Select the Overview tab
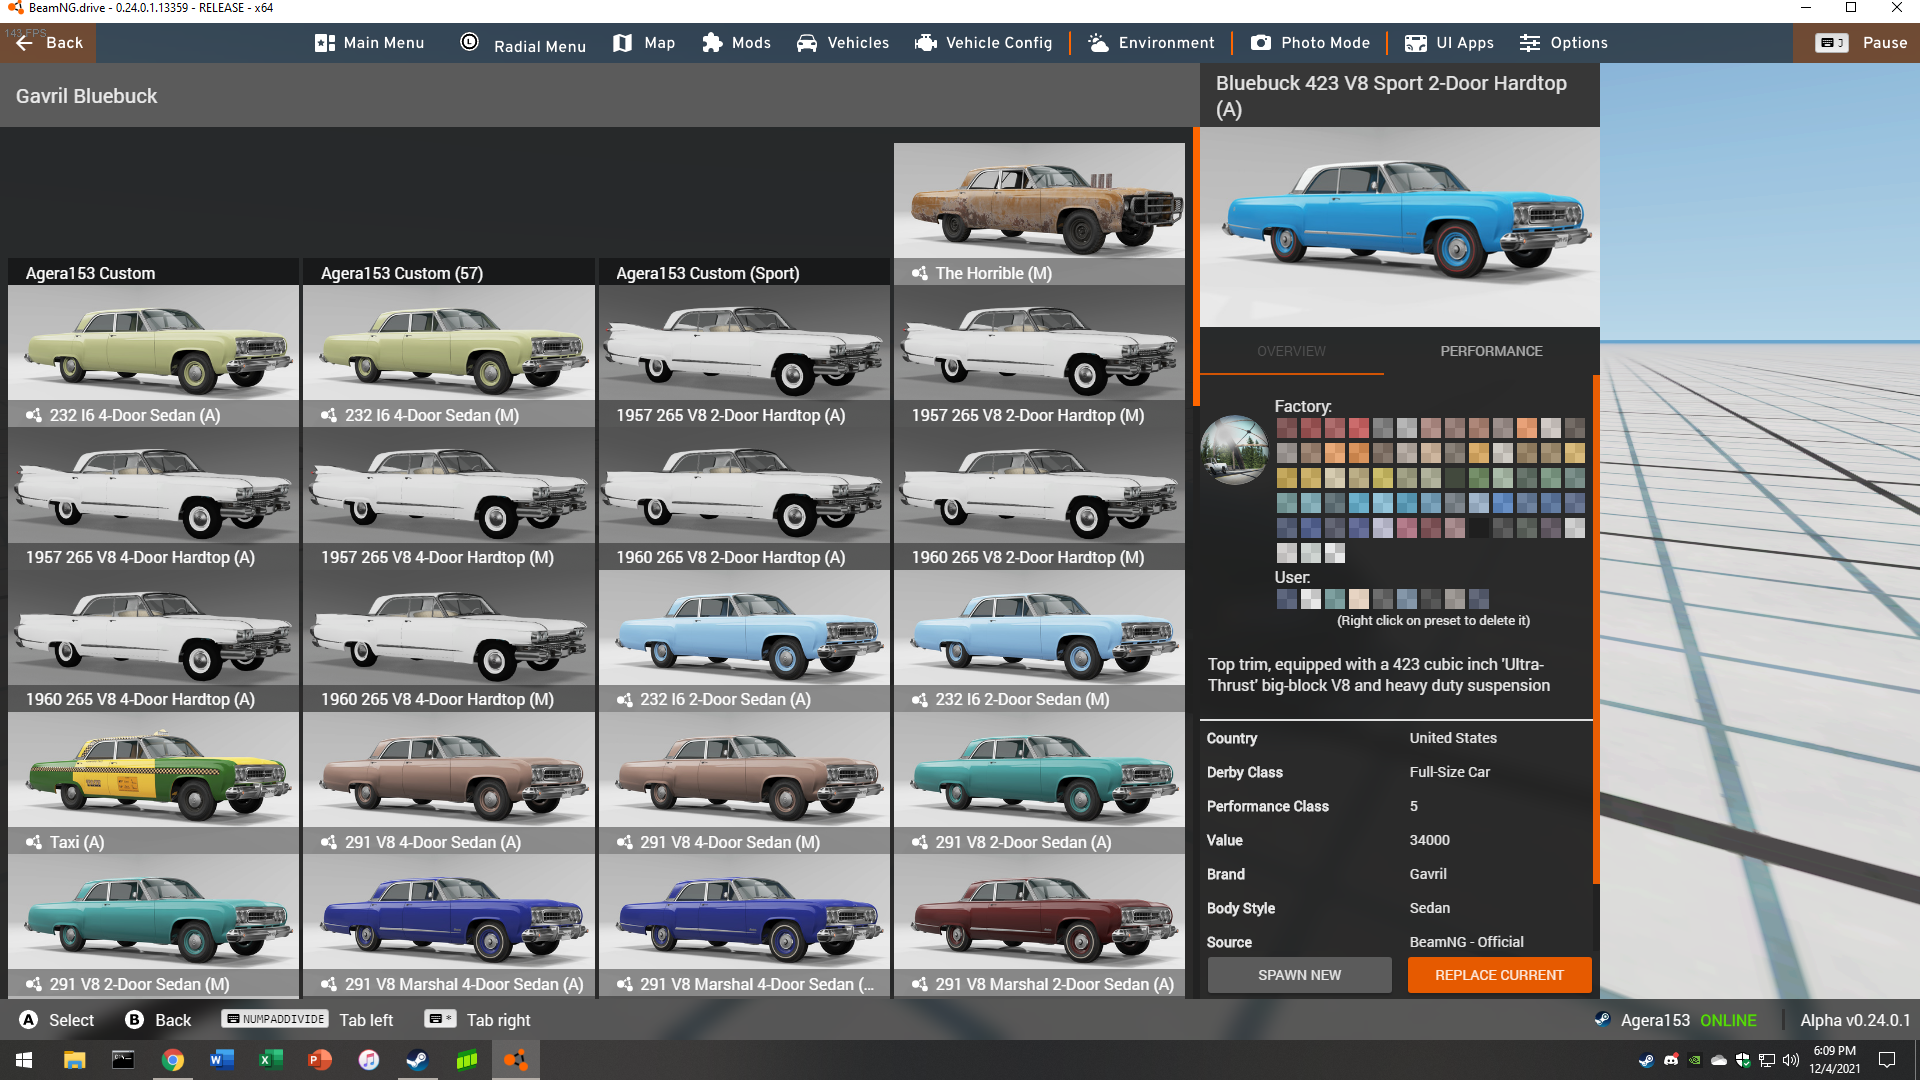The width and height of the screenshot is (1920, 1080). (x=1291, y=351)
